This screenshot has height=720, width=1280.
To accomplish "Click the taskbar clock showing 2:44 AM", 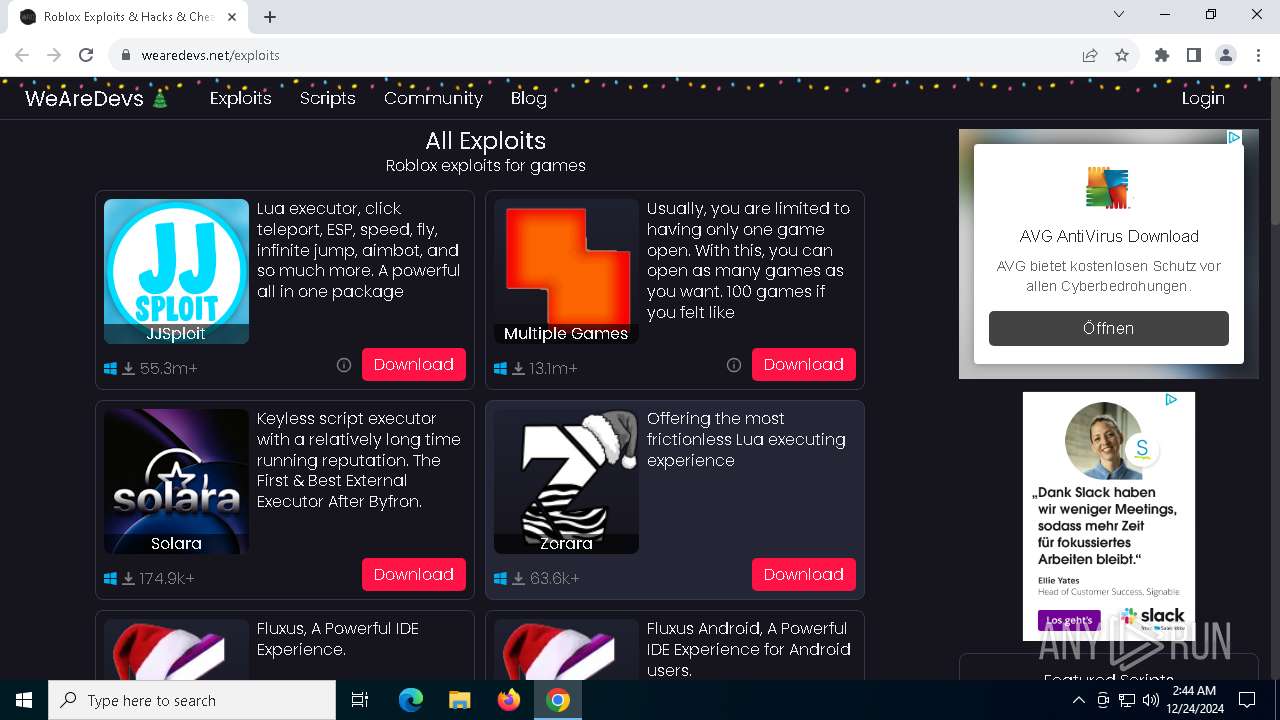I will coord(1193,700).
